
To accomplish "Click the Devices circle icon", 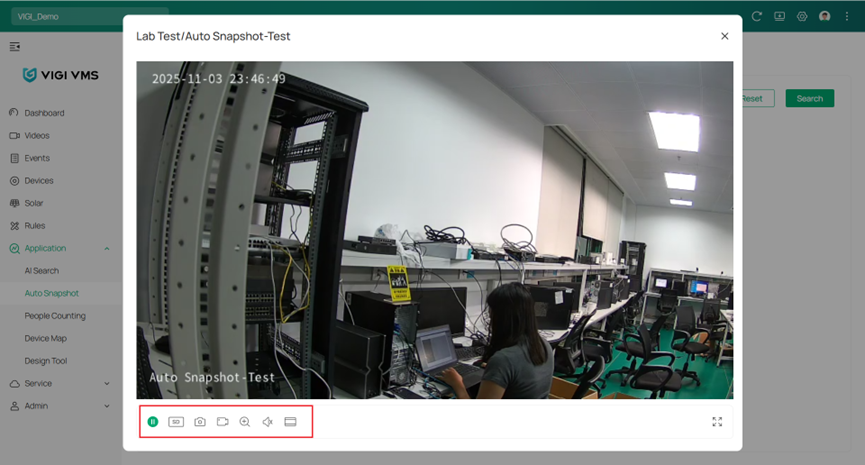I will (x=14, y=181).
